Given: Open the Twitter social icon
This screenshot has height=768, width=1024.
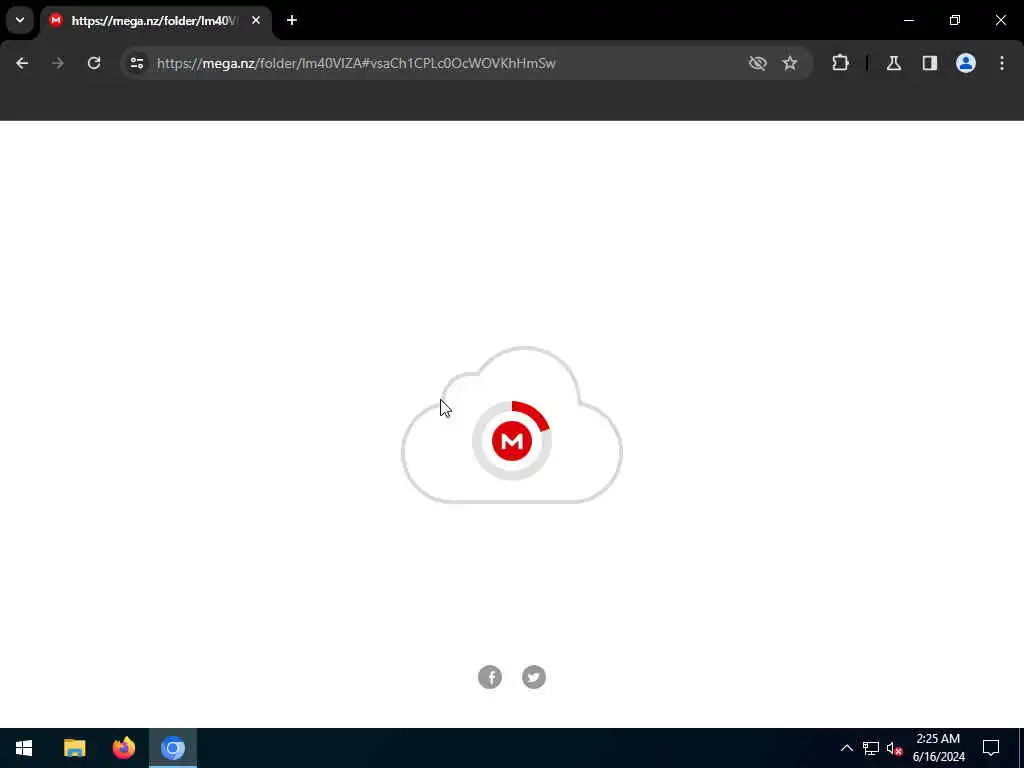Looking at the screenshot, I should (534, 677).
